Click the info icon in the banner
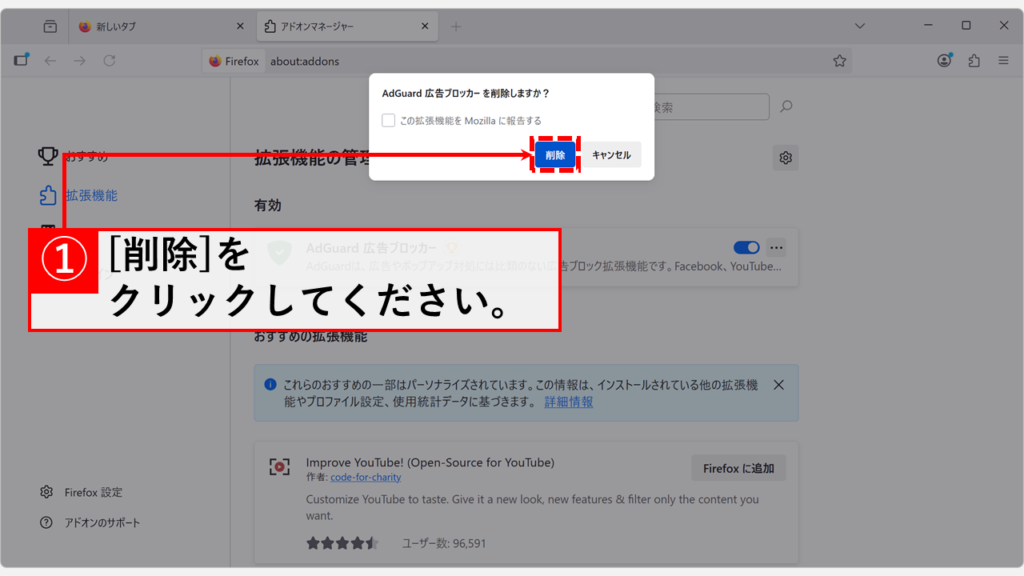1024x576 pixels. (270, 385)
